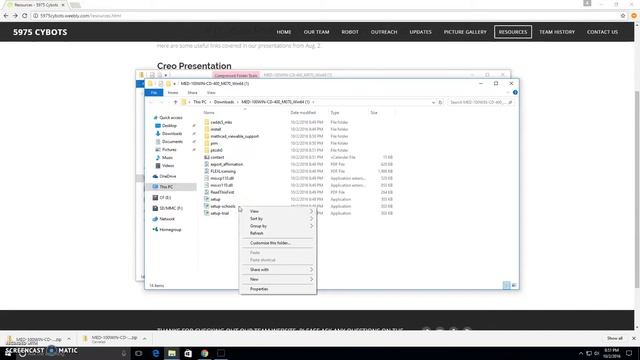Viewport: 640px width, 360px height.
Task: Open Google Chrome from the taskbar
Action: point(204,353)
